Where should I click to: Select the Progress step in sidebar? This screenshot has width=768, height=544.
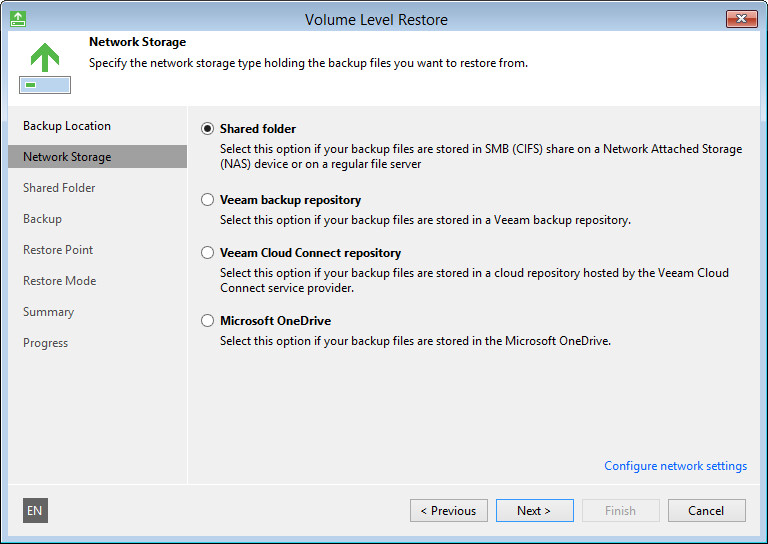point(45,343)
